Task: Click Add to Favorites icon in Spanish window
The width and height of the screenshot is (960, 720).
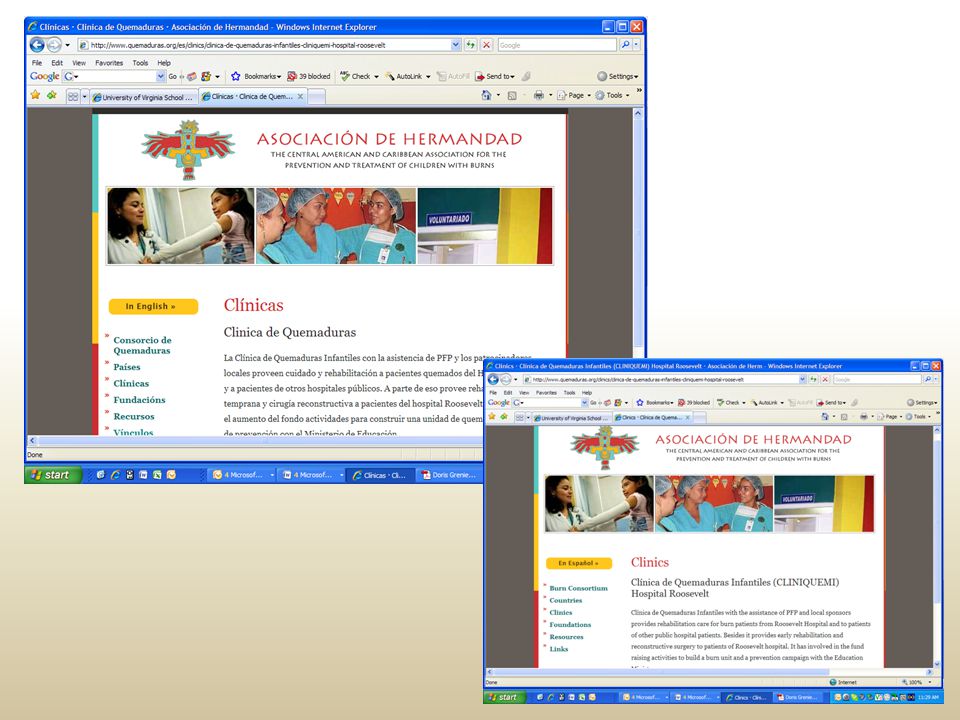Action: tap(52, 95)
